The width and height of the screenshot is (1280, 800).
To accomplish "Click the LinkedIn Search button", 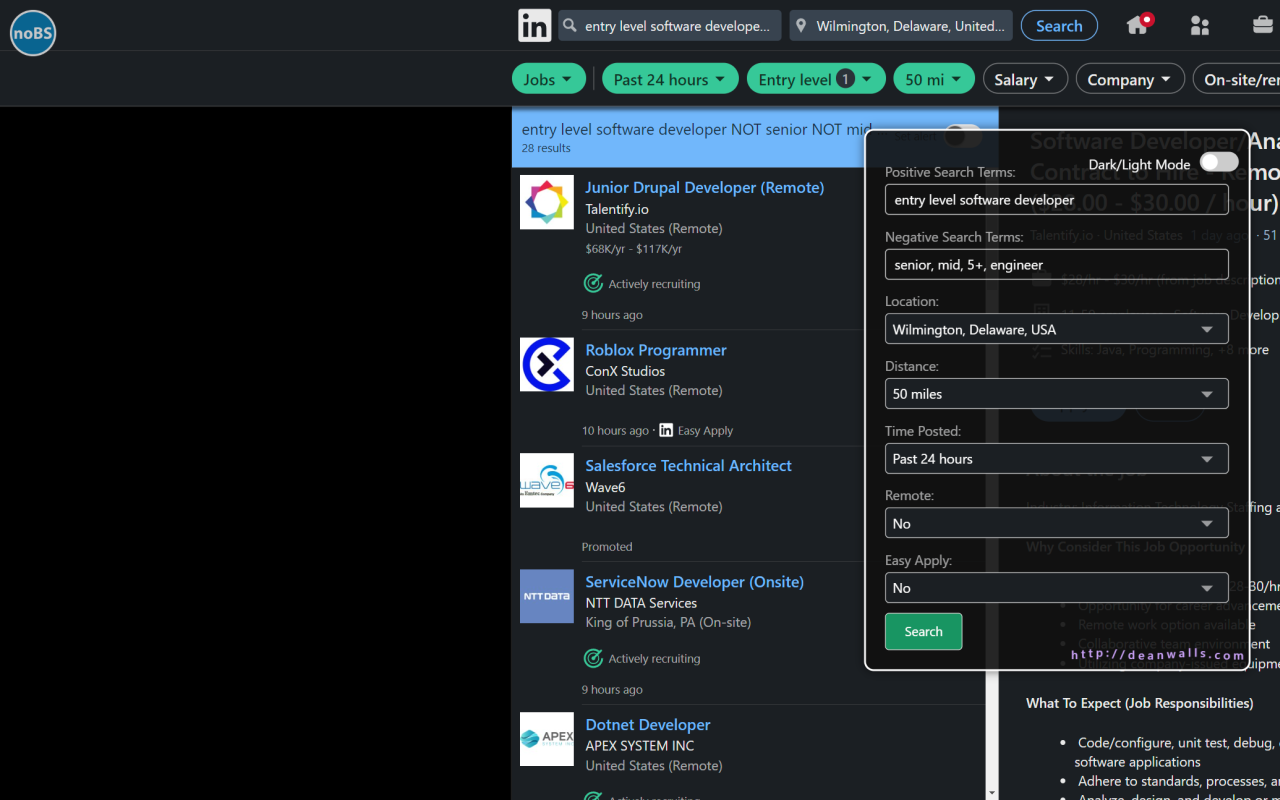I will pyautogui.click(x=1059, y=26).
